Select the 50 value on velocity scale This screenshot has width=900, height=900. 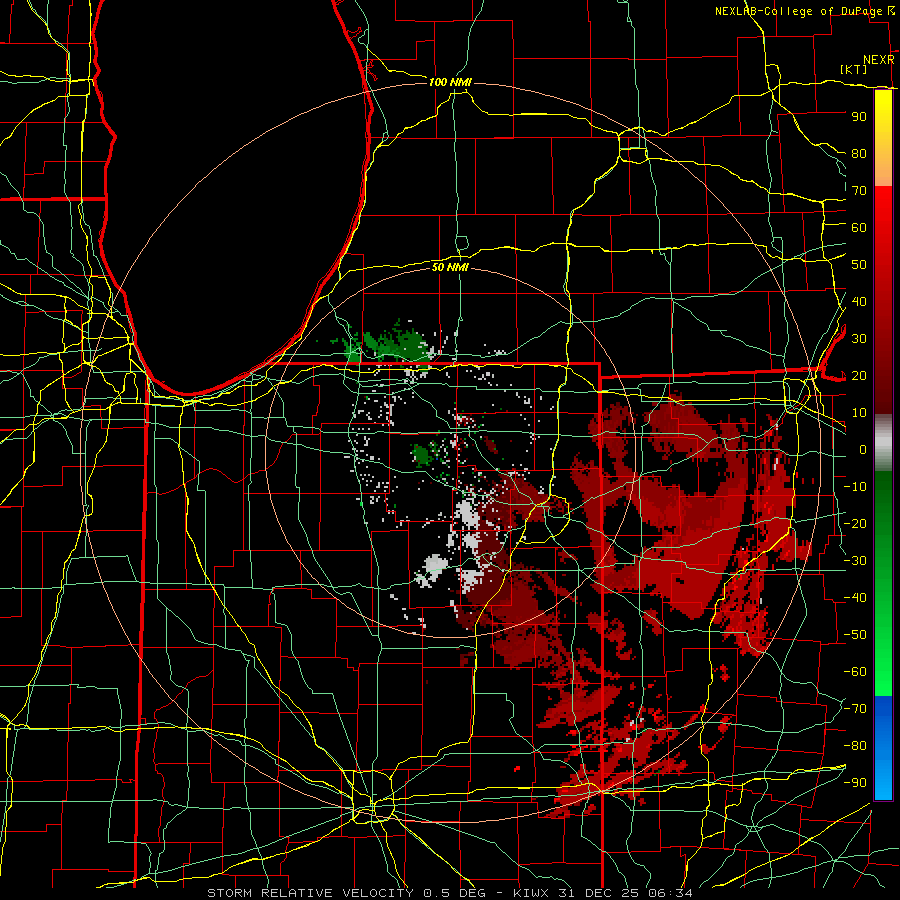[x=859, y=265]
